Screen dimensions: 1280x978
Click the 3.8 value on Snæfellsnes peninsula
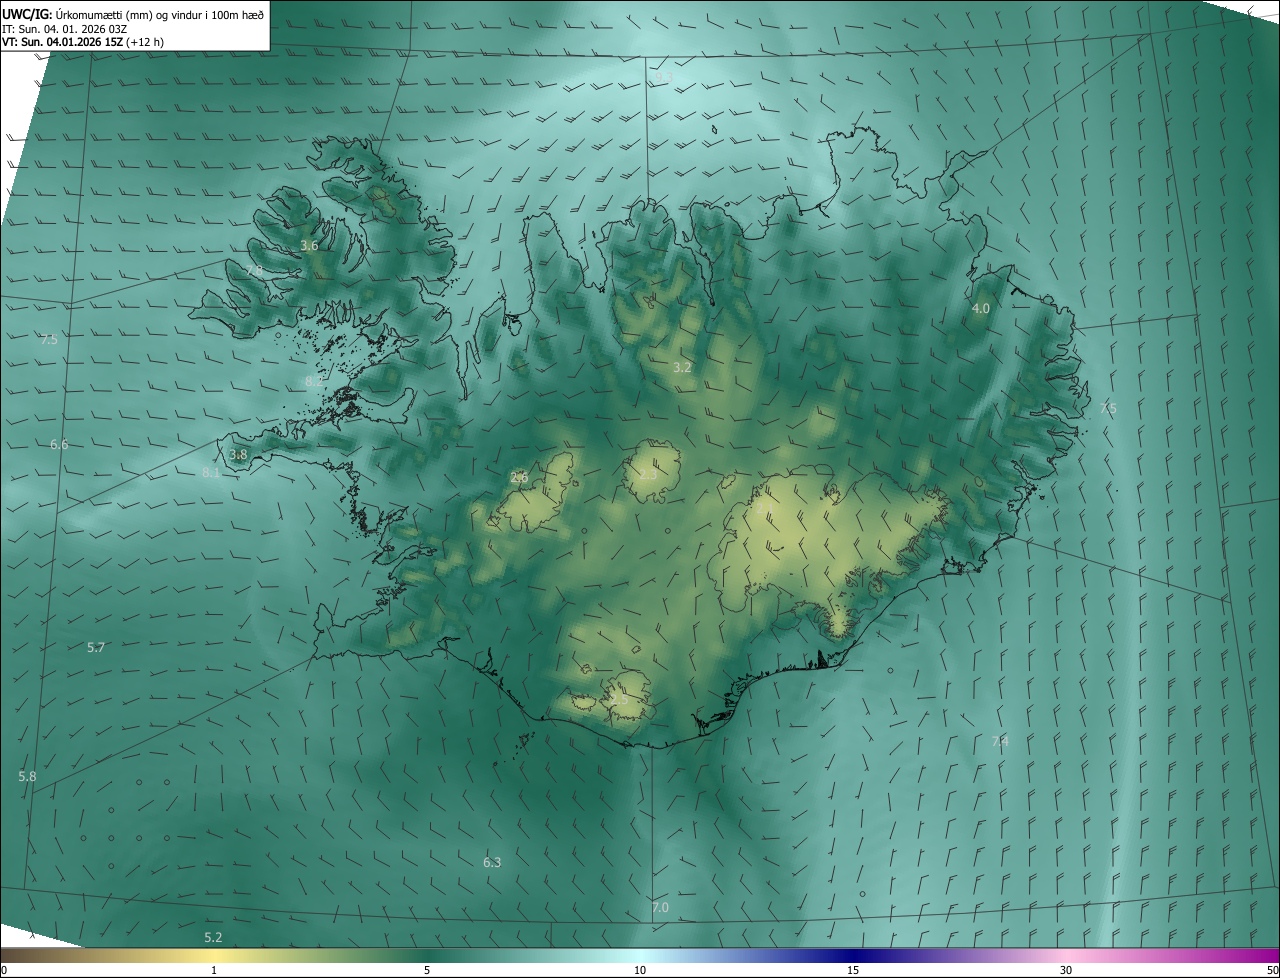point(238,454)
